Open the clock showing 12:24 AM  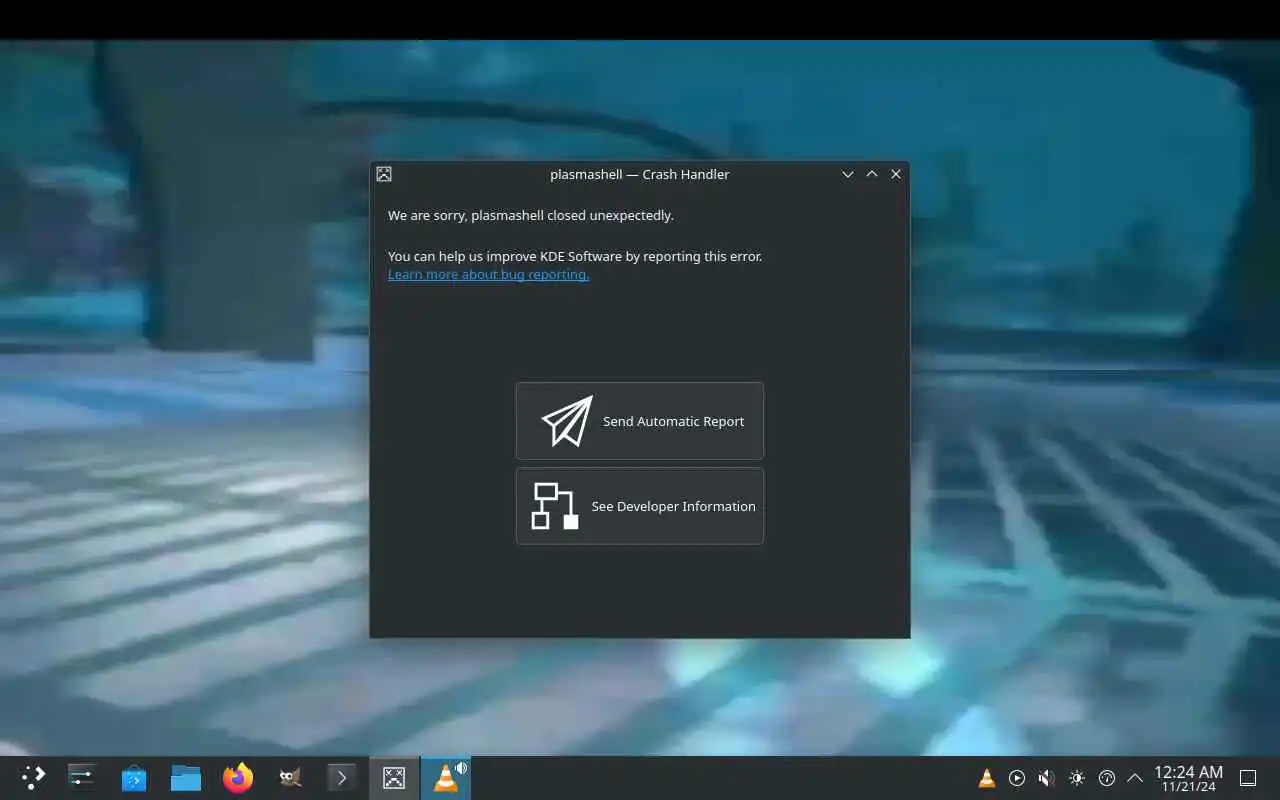pyautogui.click(x=1188, y=778)
